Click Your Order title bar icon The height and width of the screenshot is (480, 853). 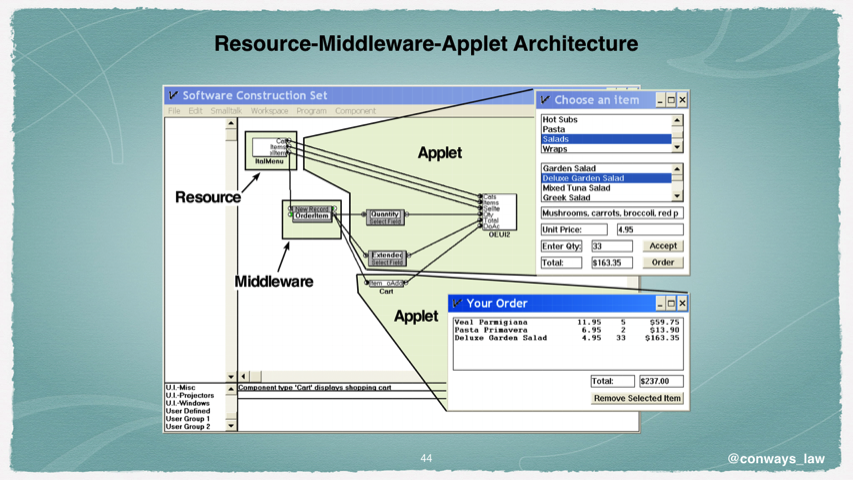coord(457,303)
